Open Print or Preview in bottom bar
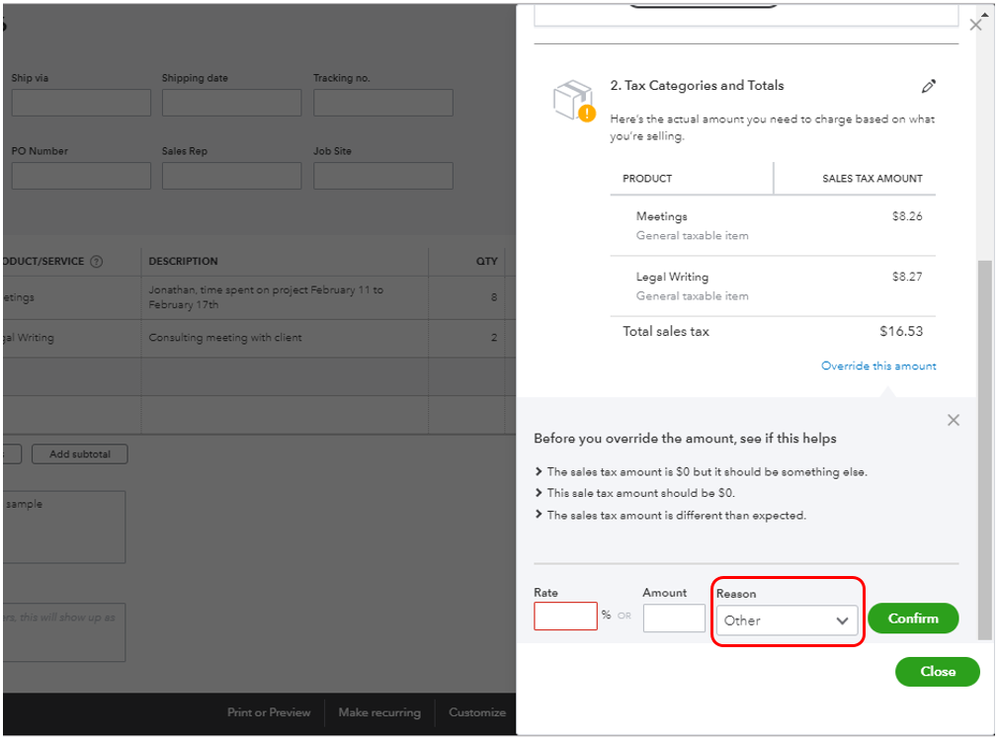 tap(268, 713)
